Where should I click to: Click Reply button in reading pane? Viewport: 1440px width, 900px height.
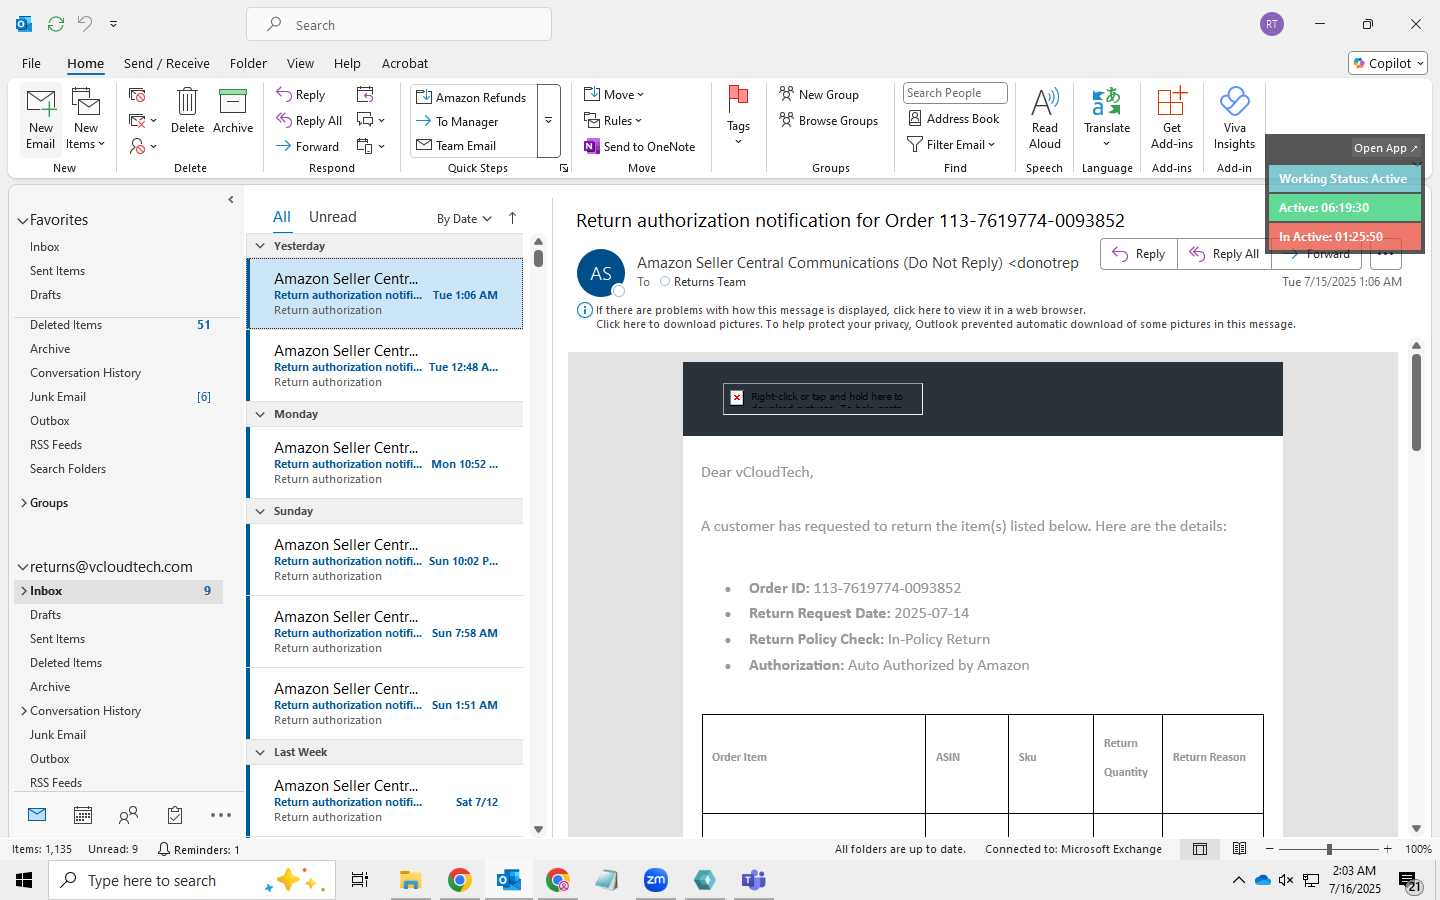(1139, 254)
